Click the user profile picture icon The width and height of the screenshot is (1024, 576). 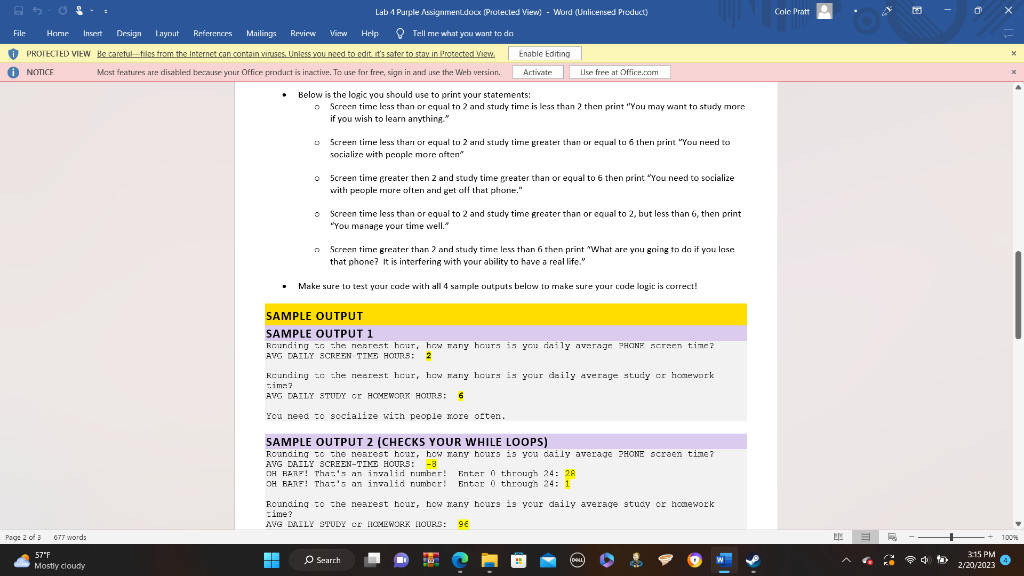click(x=825, y=11)
